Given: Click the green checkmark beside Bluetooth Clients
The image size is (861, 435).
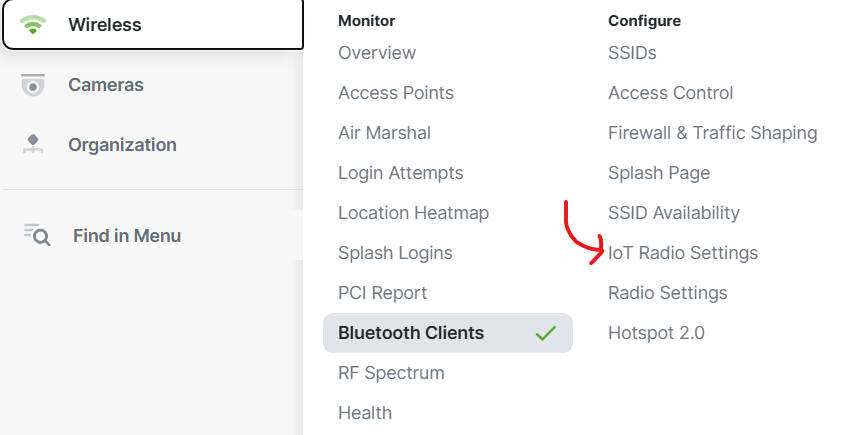Looking at the screenshot, I should 546,333.
